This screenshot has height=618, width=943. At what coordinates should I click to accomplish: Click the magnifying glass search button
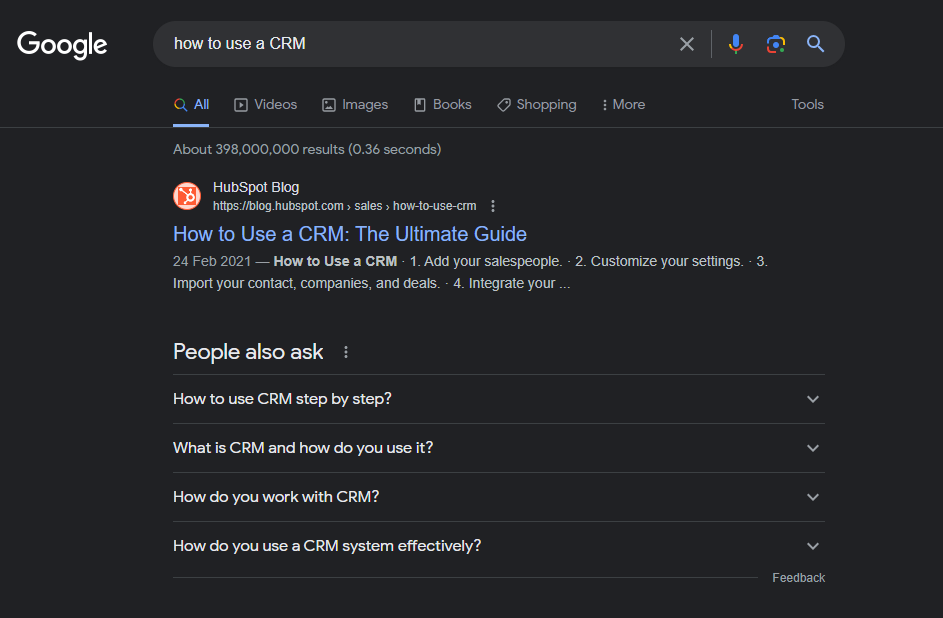(x=816, y=44)
